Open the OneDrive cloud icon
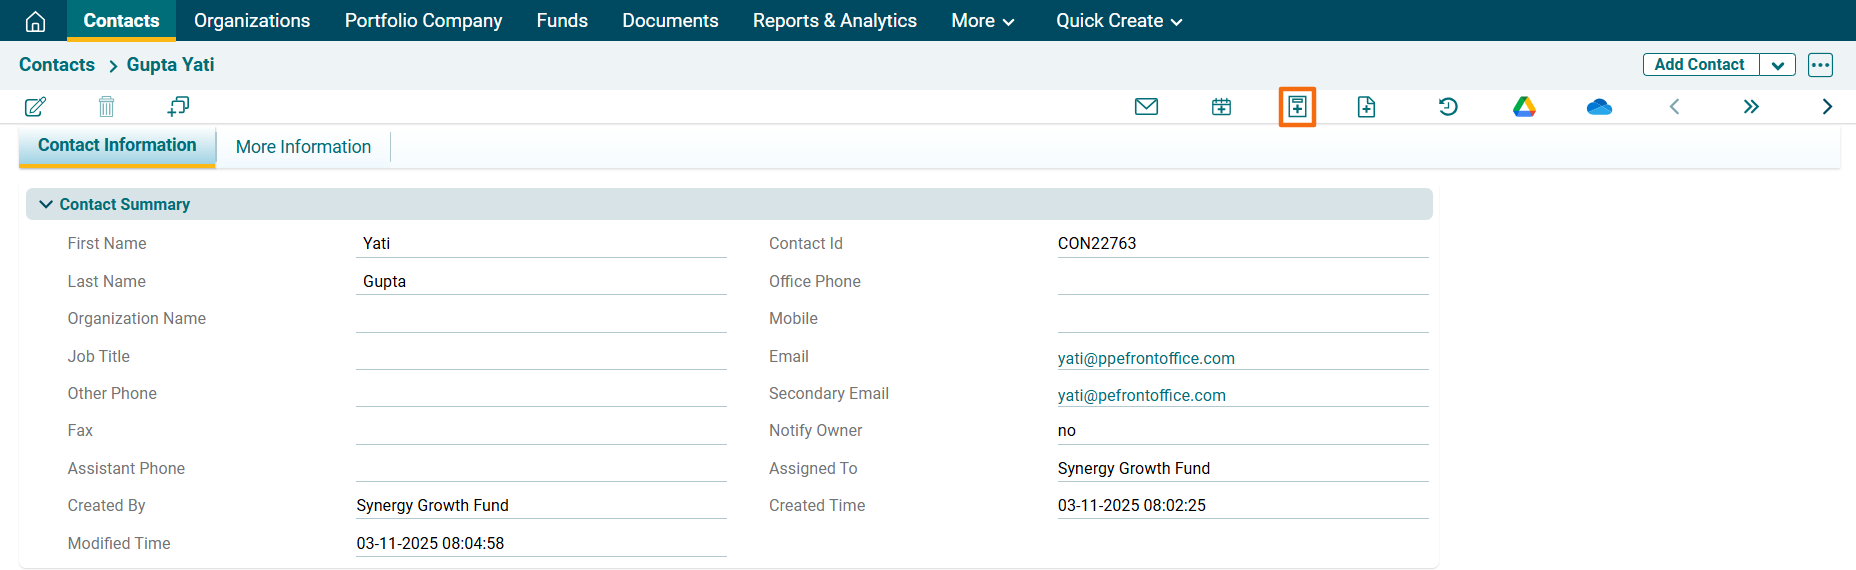1856x570 pixels. (1599, 107)
